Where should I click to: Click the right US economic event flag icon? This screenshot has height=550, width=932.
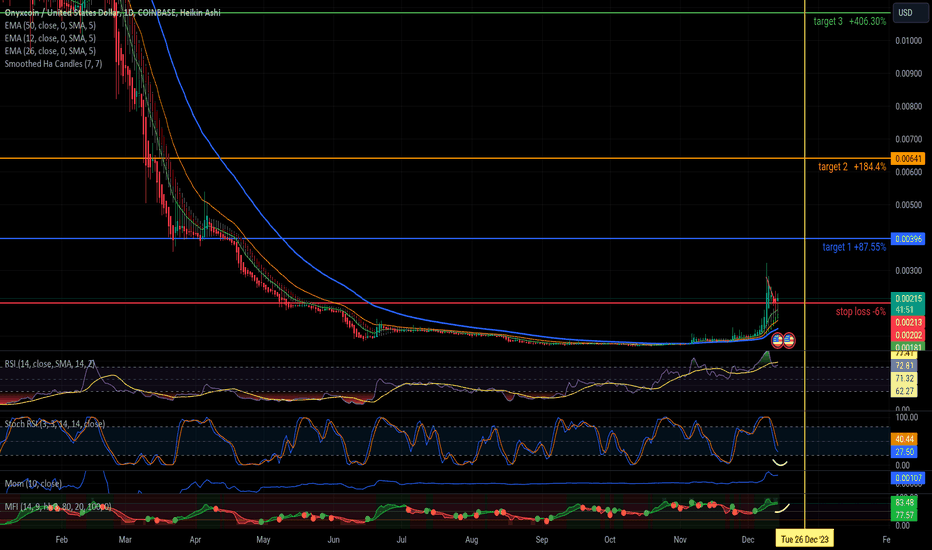[789, 341]
